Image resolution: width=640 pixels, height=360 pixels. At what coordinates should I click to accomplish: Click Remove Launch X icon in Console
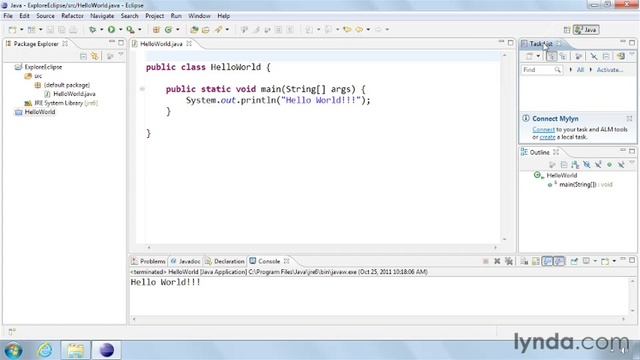(x=497, y=261)
